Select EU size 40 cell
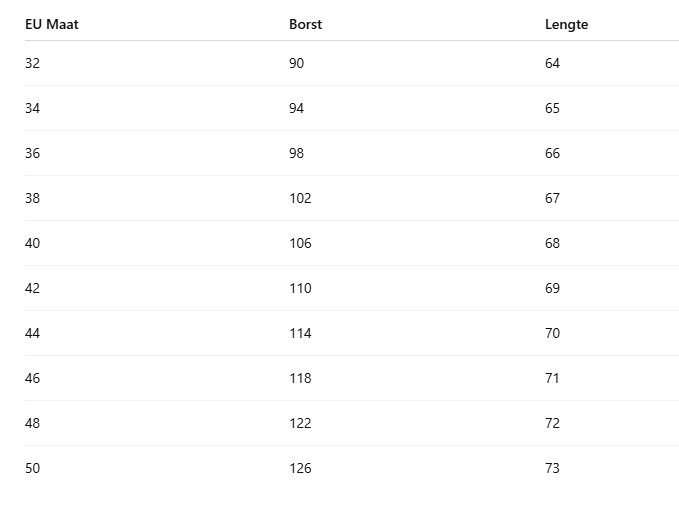This screenshot has width=679, height=508. (x=32, y=243)
